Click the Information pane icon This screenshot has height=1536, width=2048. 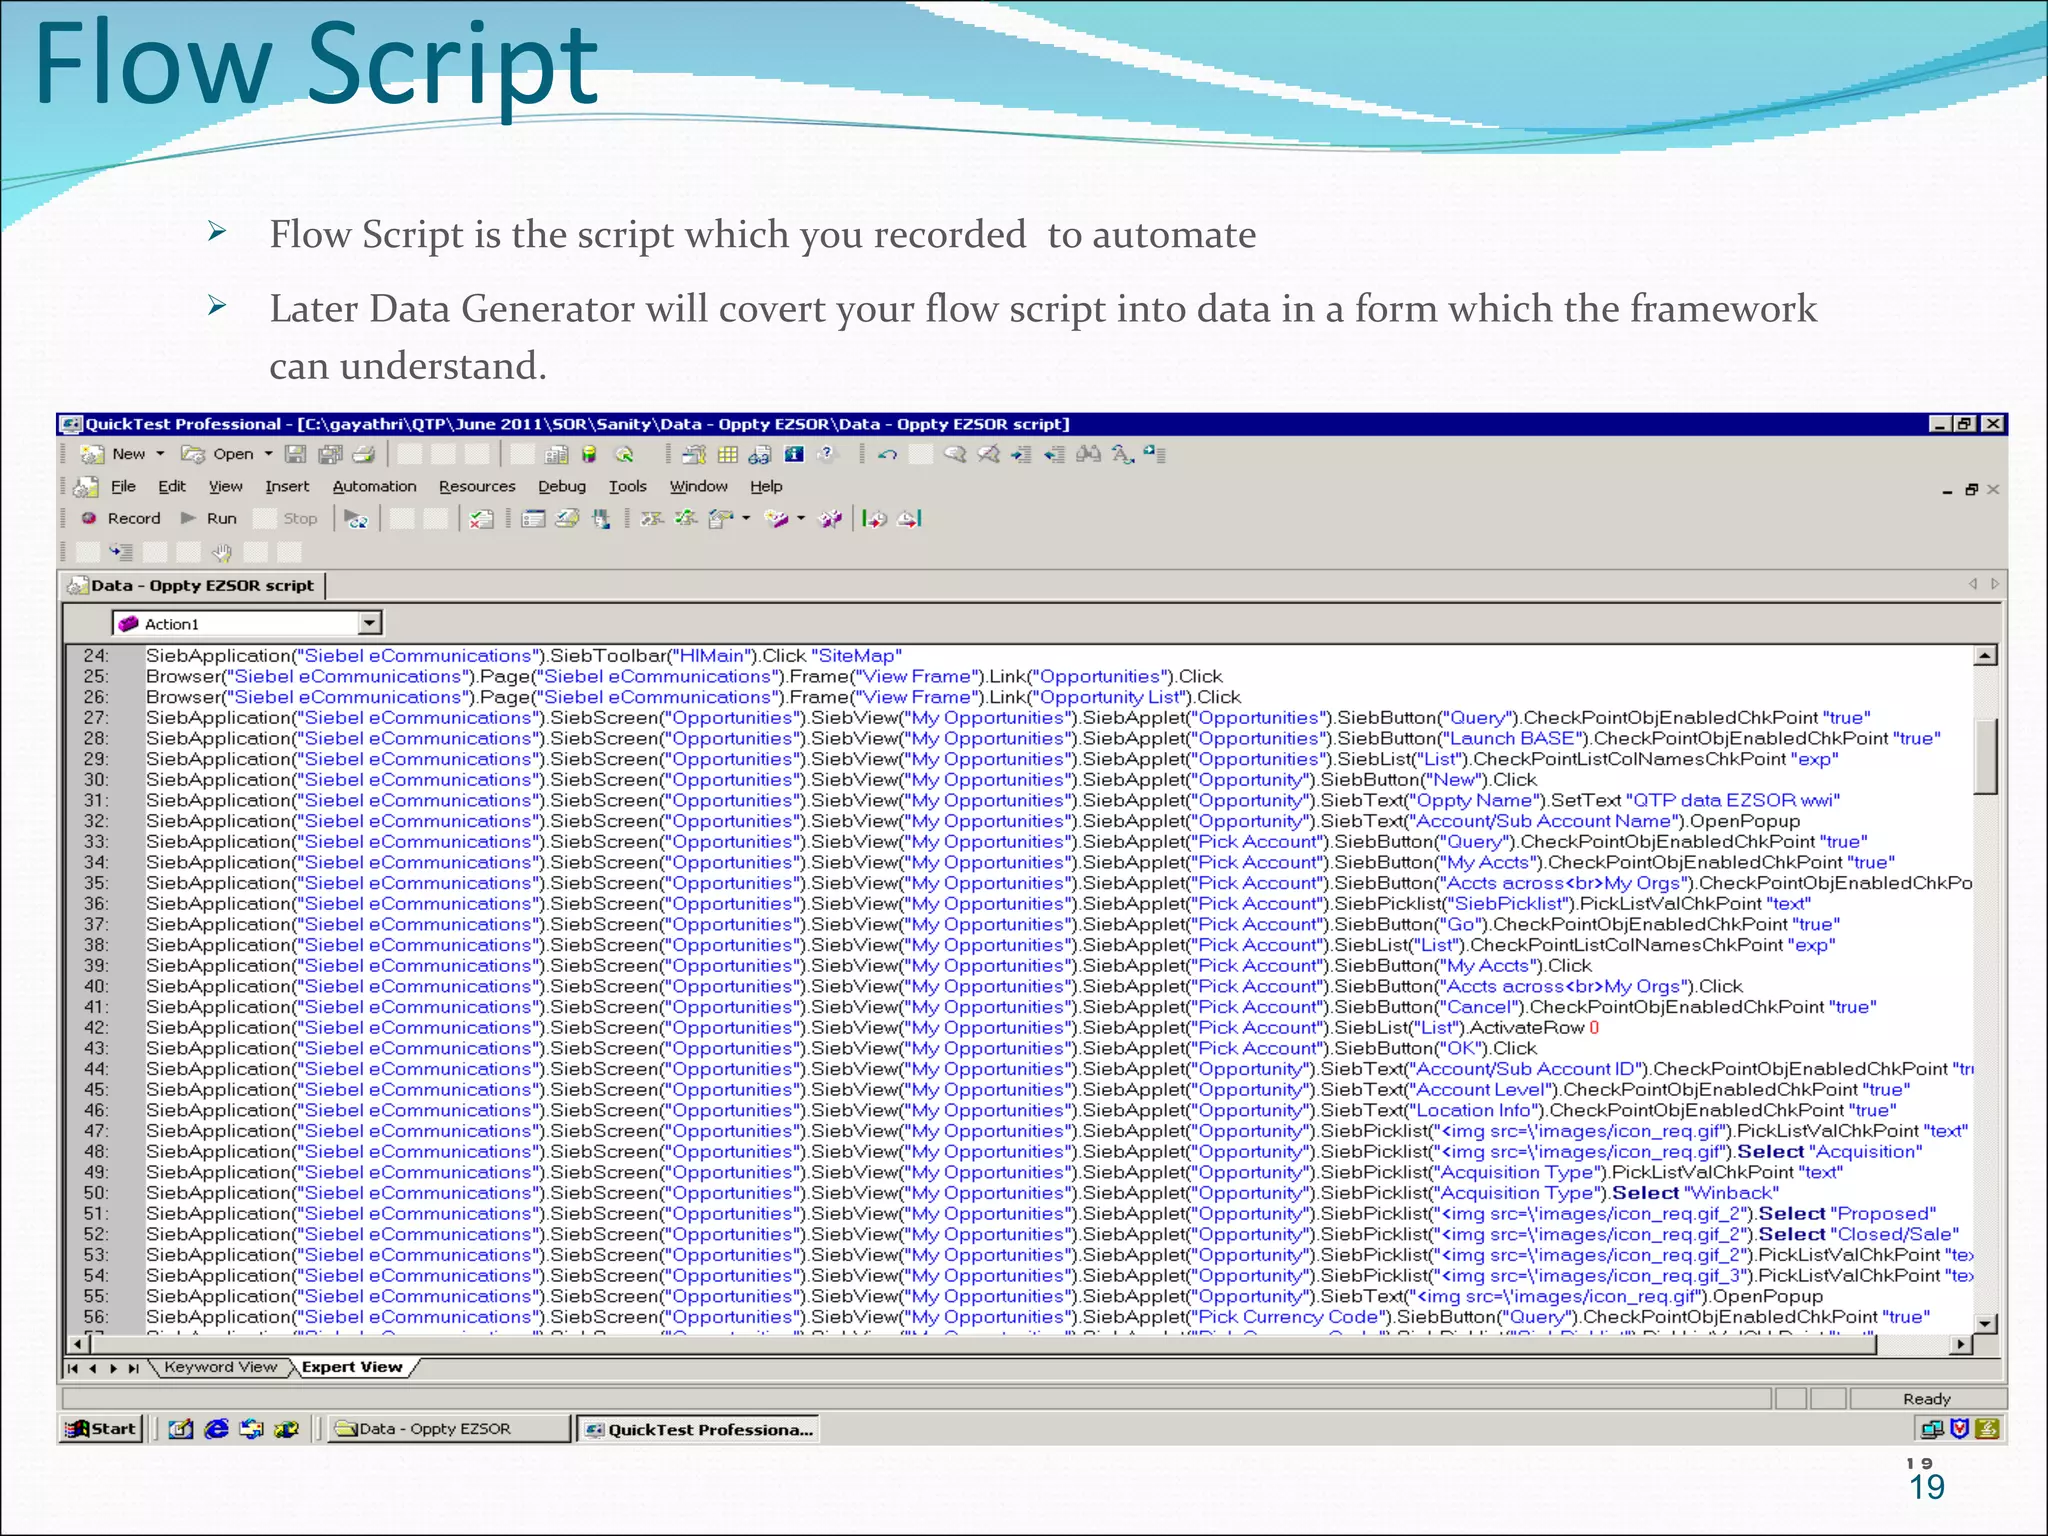coord(794,454)
